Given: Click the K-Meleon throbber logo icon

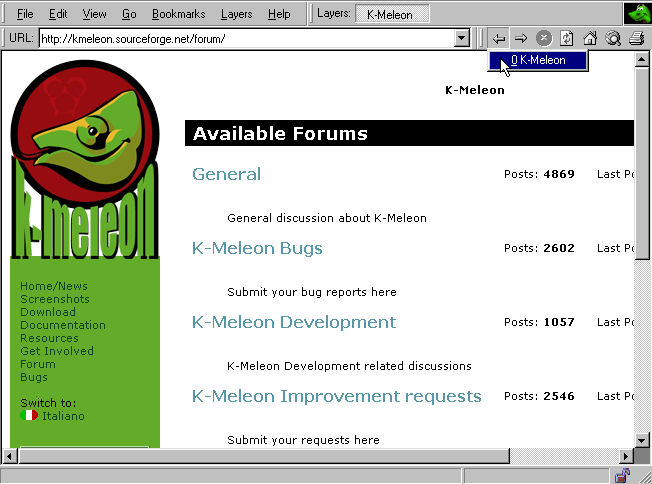Looking at the screenshot, I should pos(636,14).
